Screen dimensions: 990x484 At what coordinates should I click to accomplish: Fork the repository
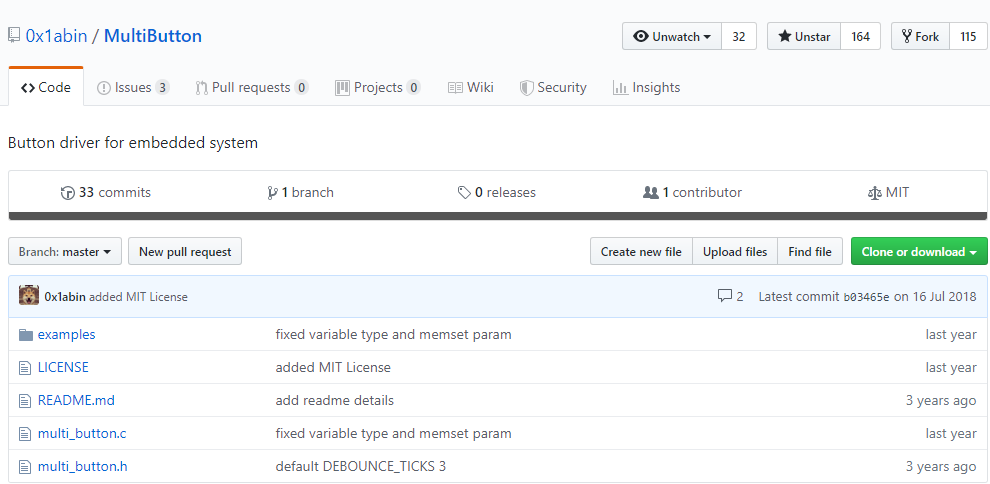coord(920,37)
